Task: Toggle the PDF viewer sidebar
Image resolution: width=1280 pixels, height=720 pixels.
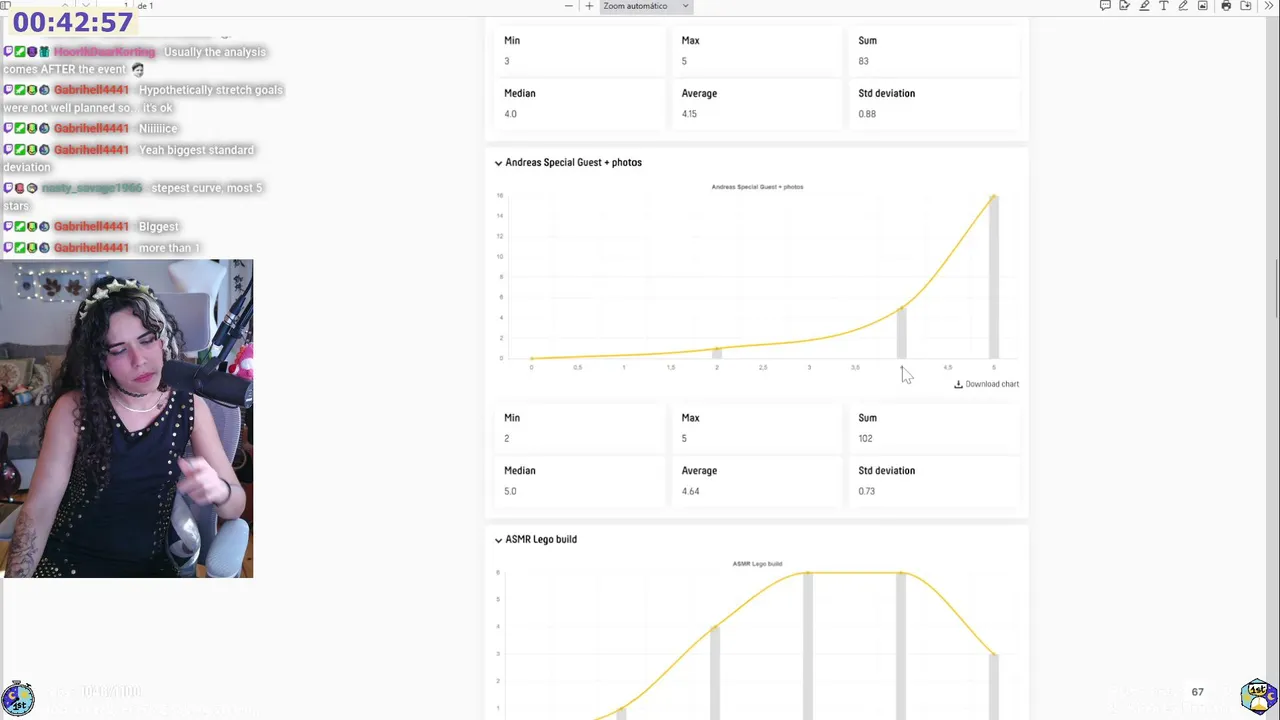Action: [x=6, y=6]
